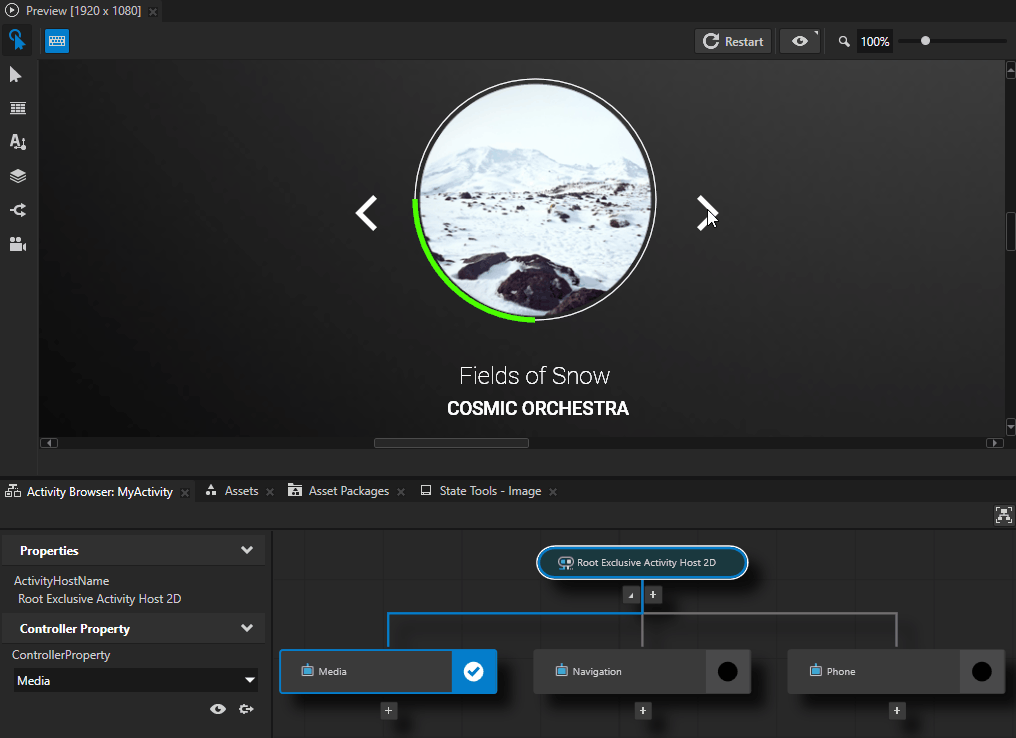The image size is (1016, 738).
Task: Select the node connections tool icon
Action: (x=16, y=210)
